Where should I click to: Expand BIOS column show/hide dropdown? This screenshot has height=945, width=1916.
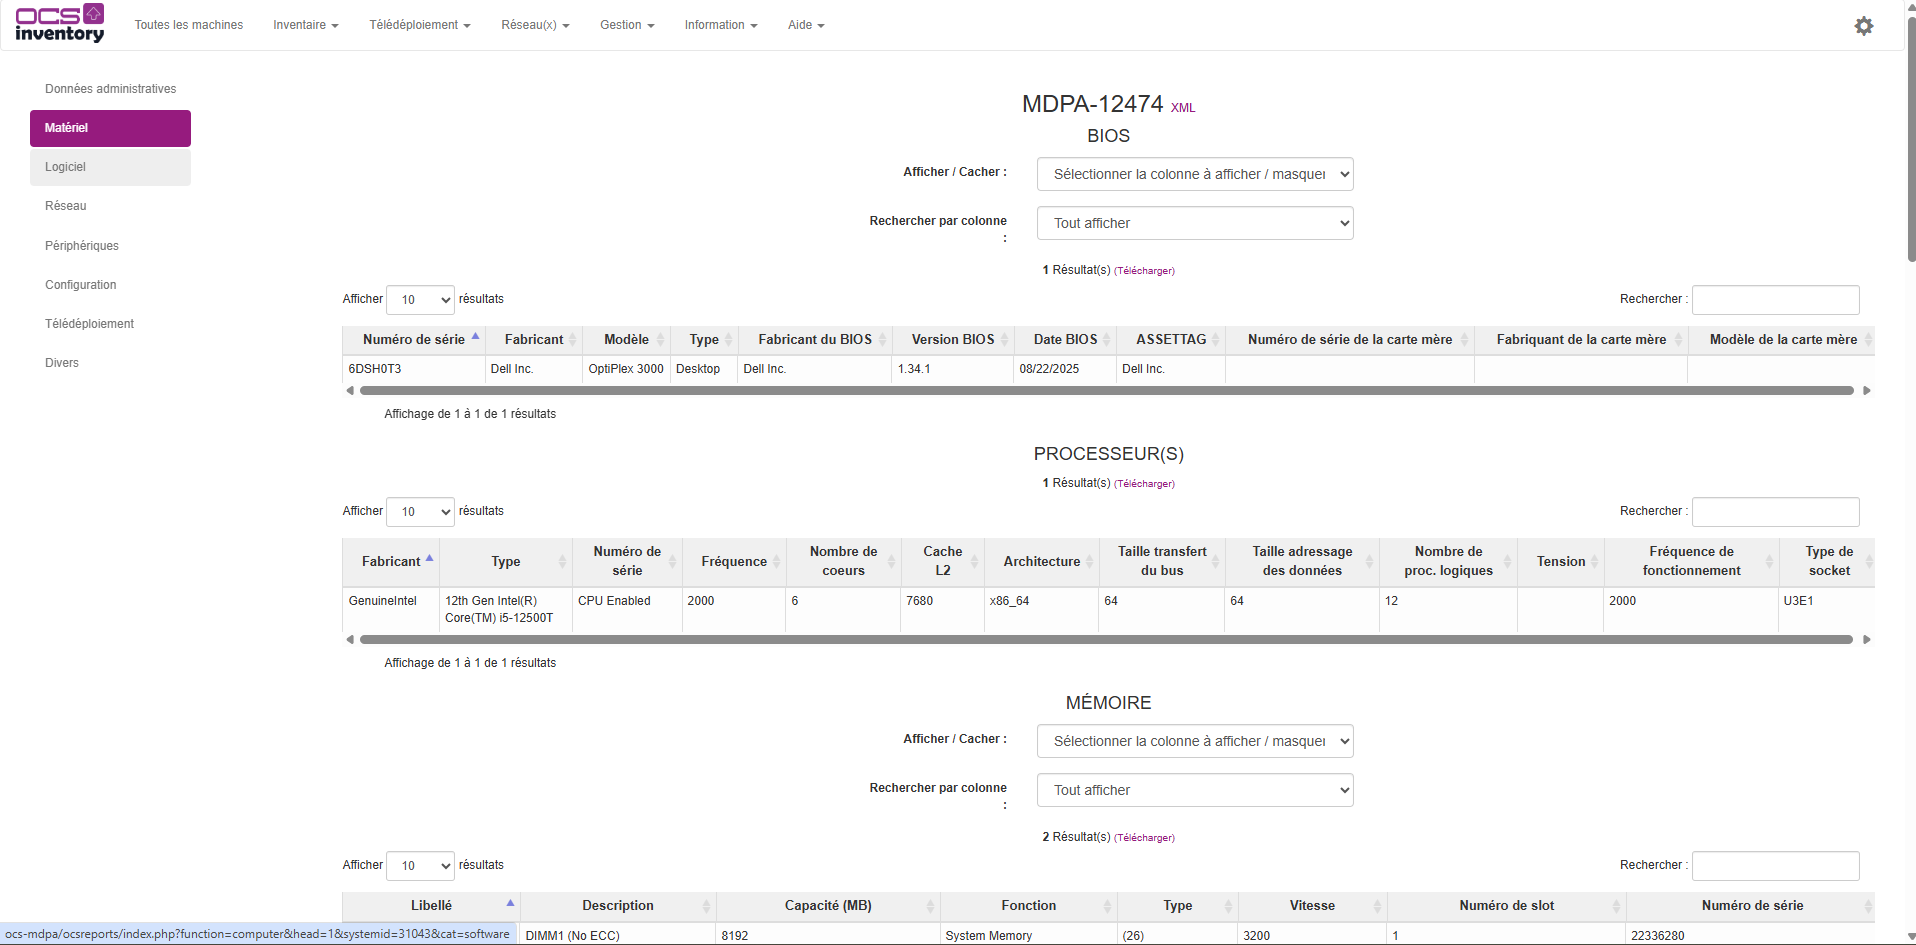click(1194, 174)
